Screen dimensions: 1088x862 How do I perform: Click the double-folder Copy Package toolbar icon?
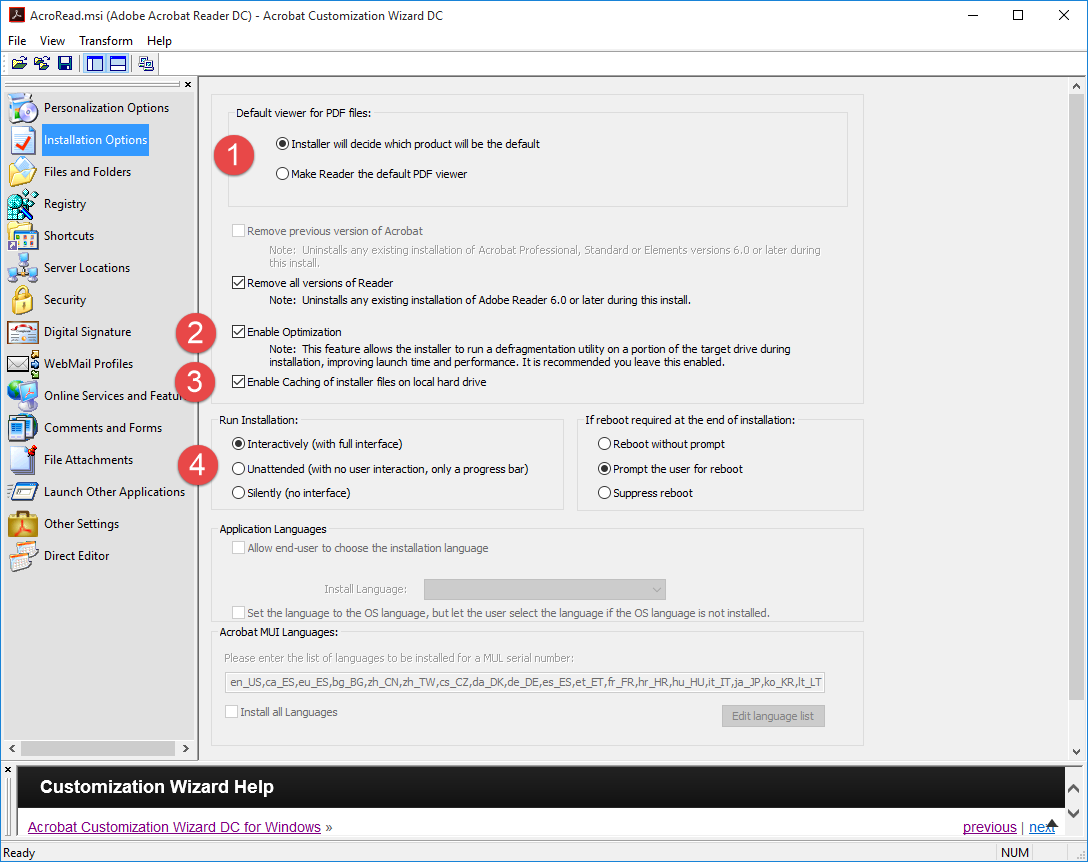pos(42,64)
